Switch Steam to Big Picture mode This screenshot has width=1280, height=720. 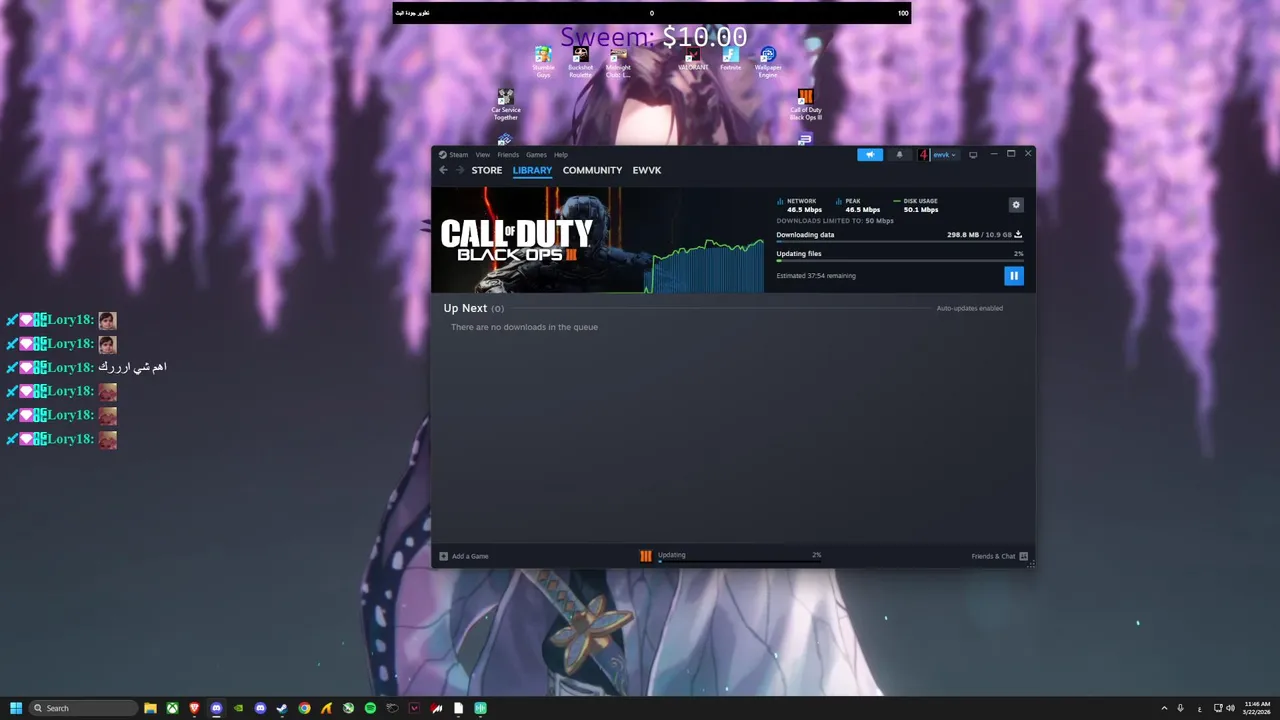tap(973, 155)
